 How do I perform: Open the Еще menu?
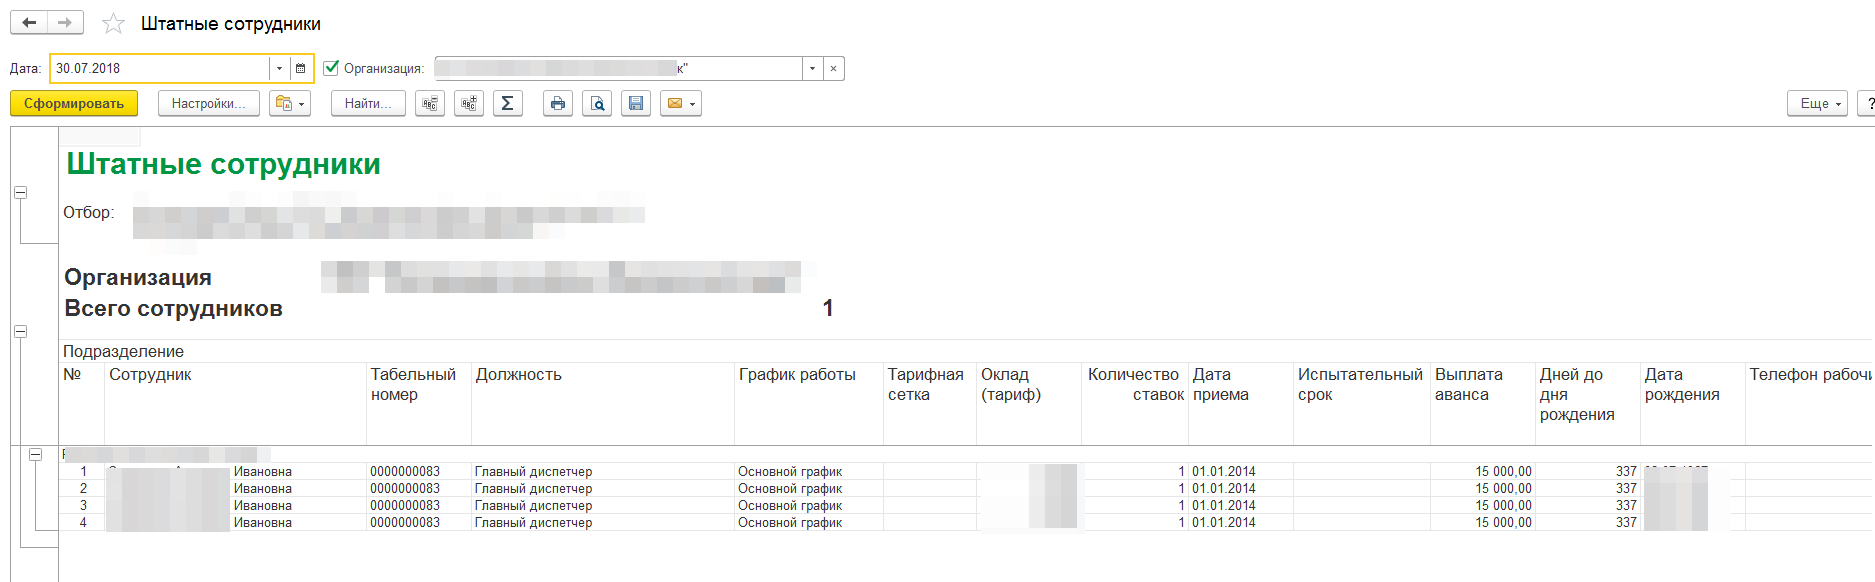pyautogui.click(x=1816, y=104)
